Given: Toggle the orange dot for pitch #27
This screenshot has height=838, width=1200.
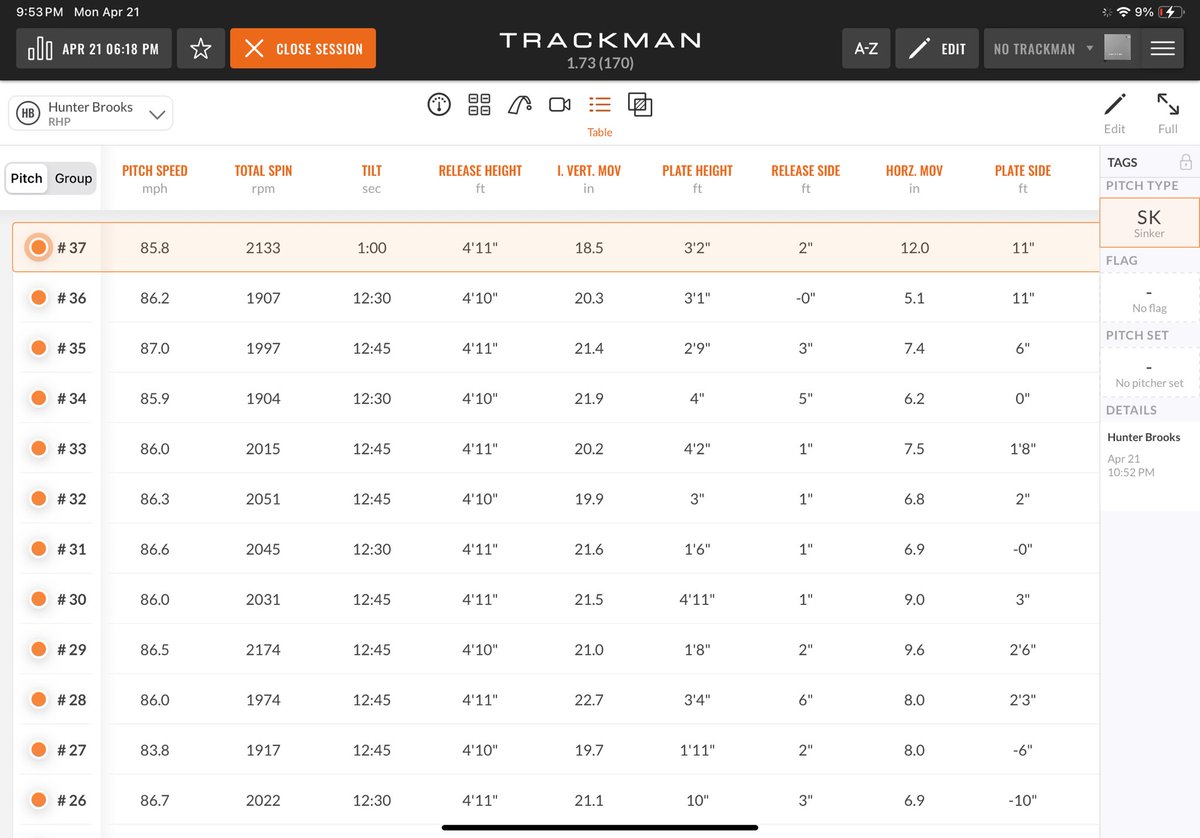Looking at the screenshot, I should click(38, 750).
